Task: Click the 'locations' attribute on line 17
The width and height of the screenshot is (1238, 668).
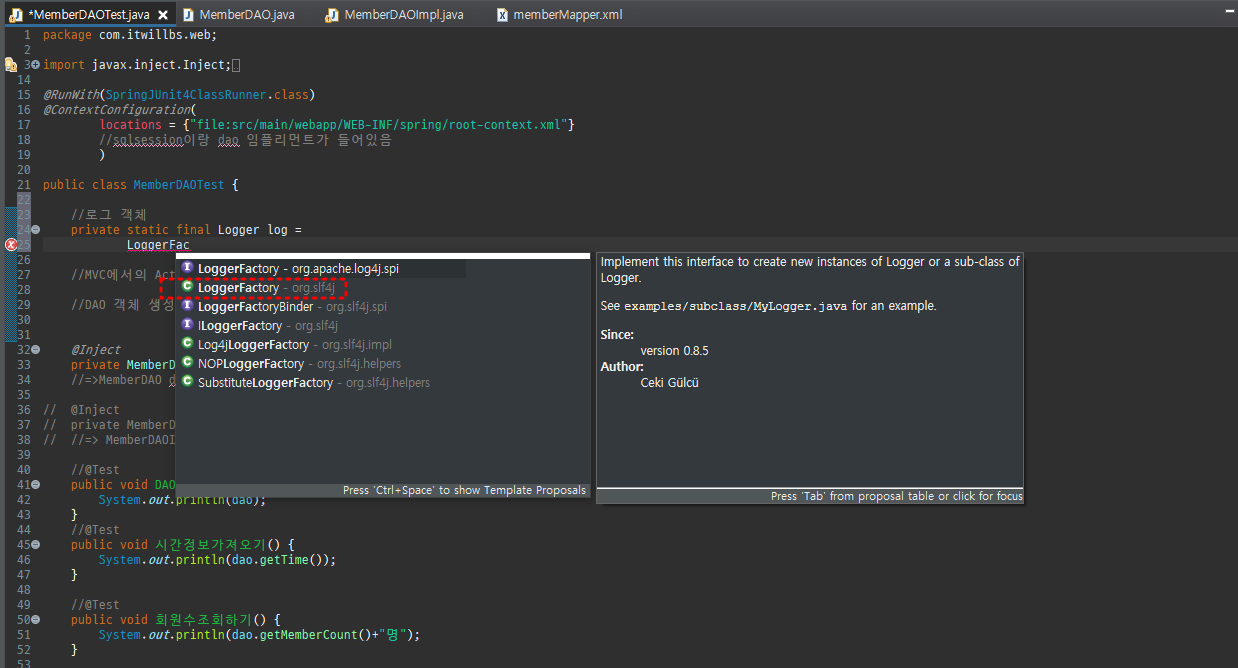Action: (130, 125)
